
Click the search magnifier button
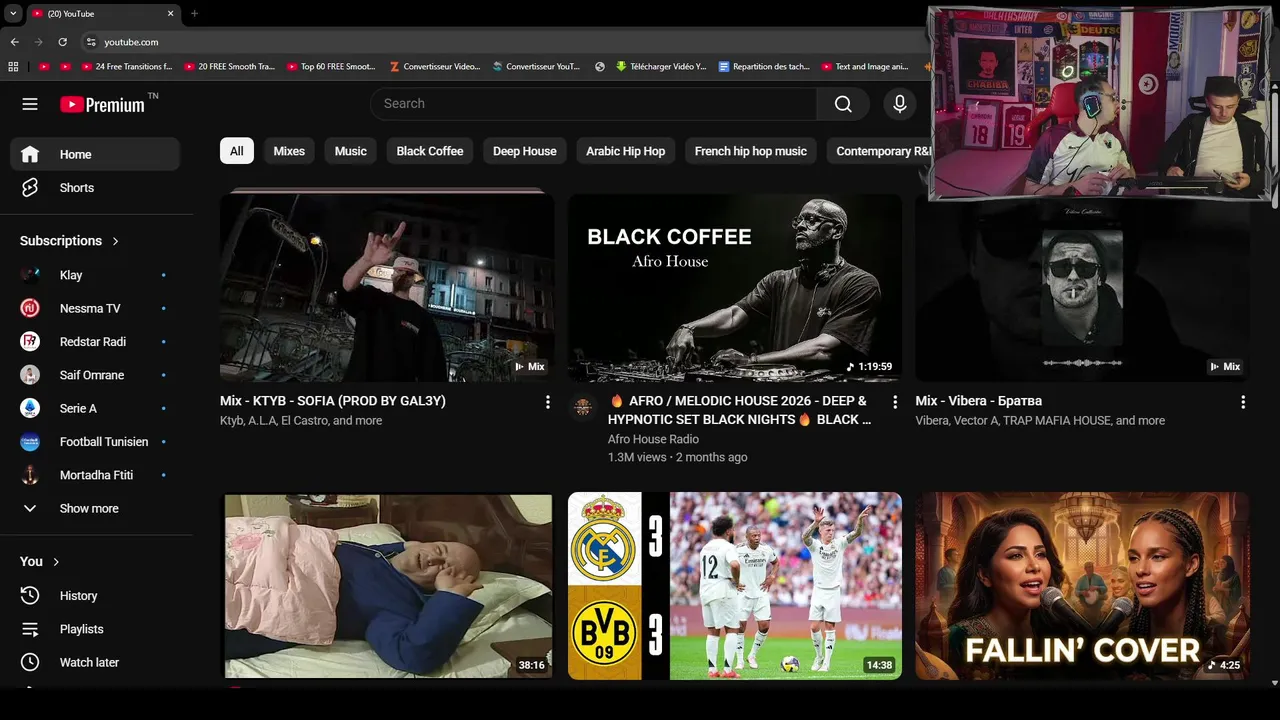point(843,104)
